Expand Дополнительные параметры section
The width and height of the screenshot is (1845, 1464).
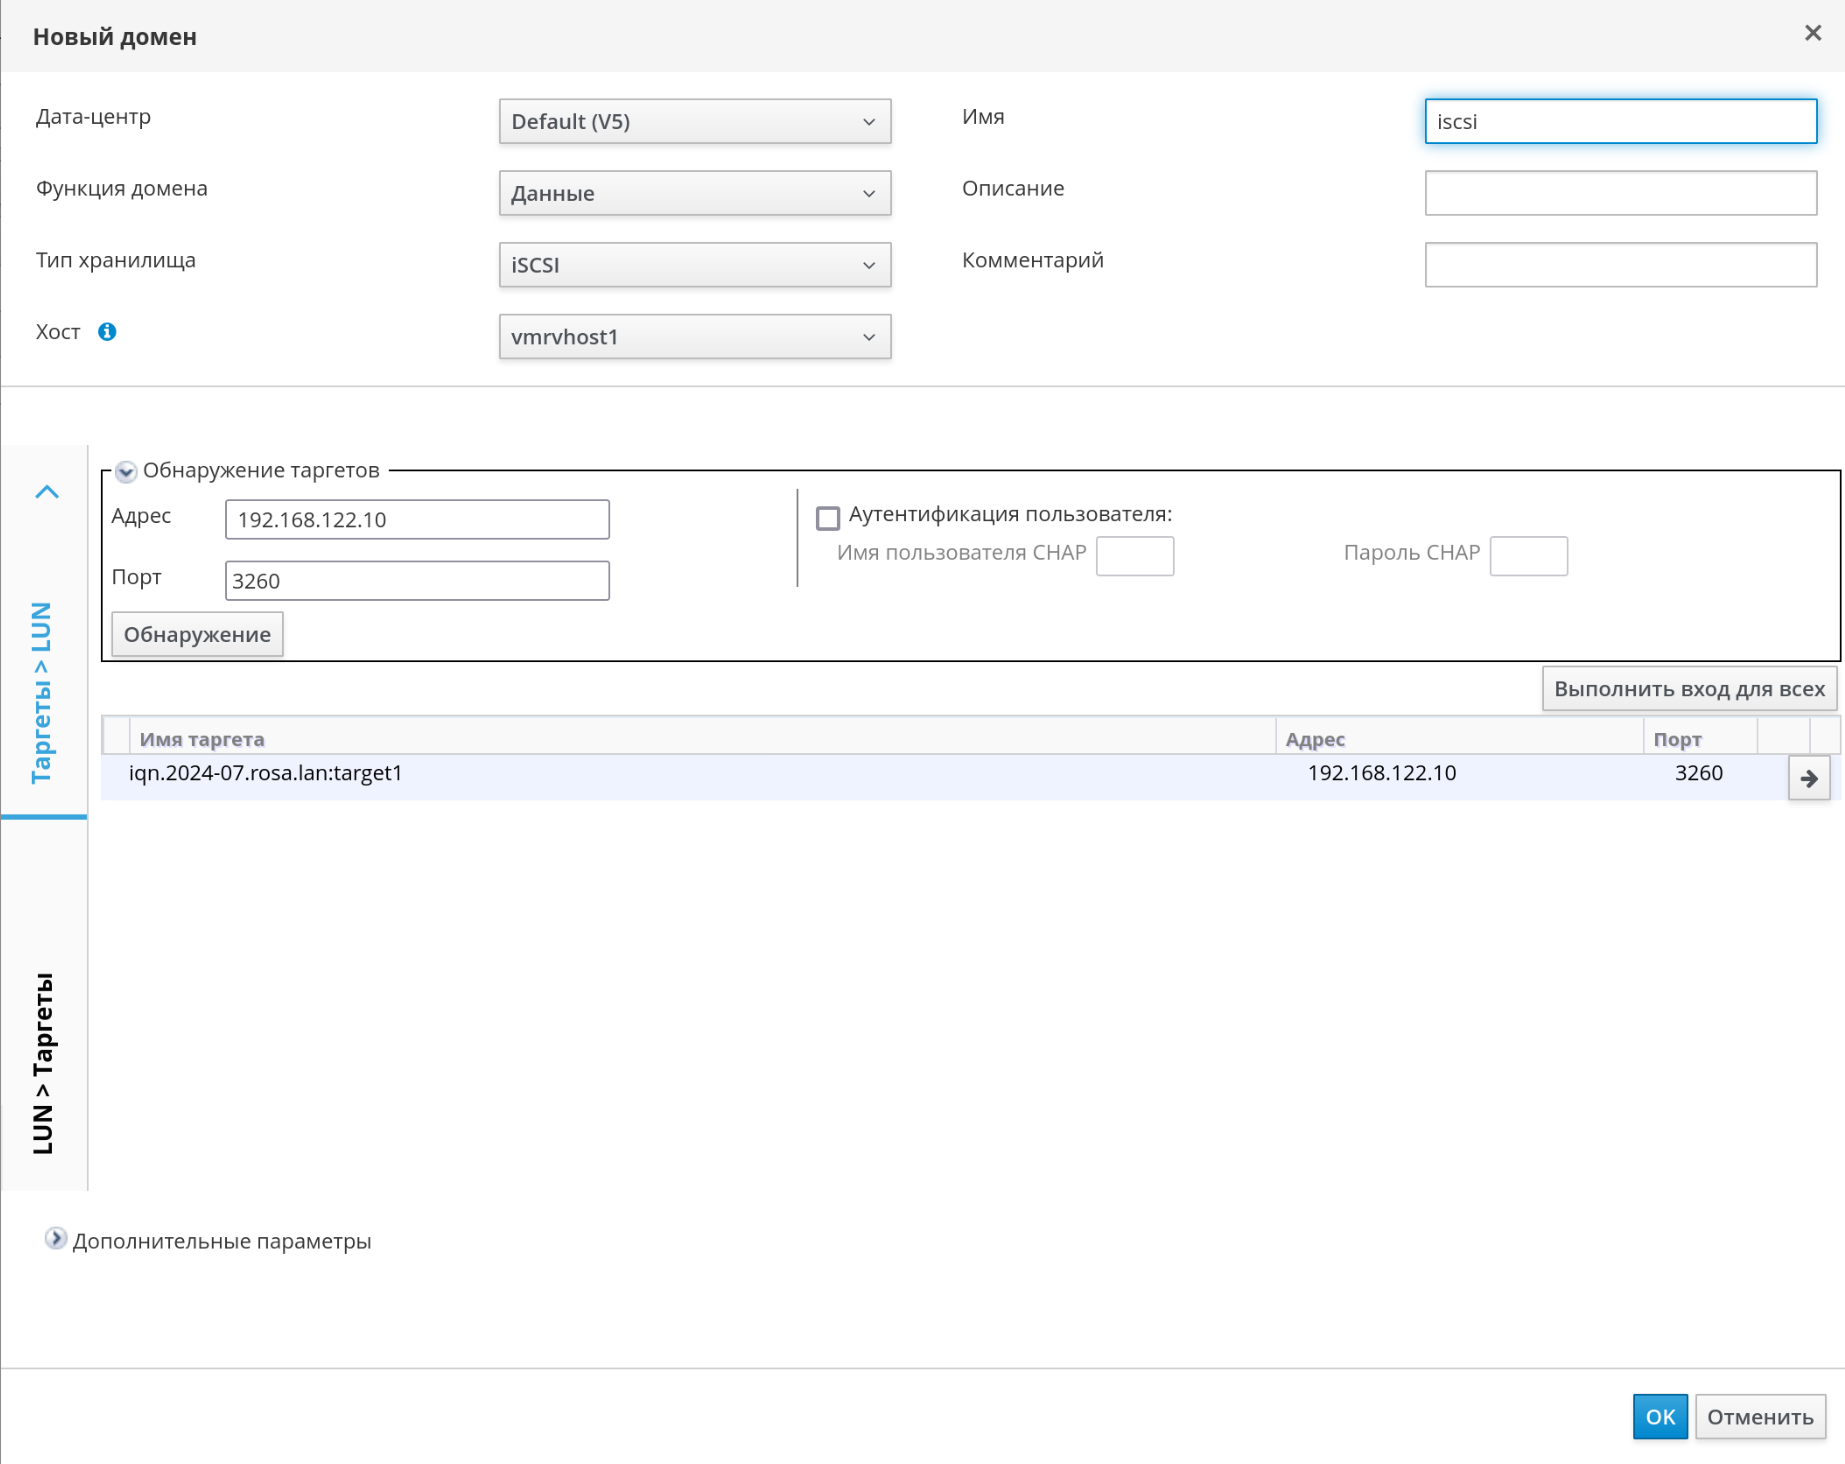[x=56, y=1239]
